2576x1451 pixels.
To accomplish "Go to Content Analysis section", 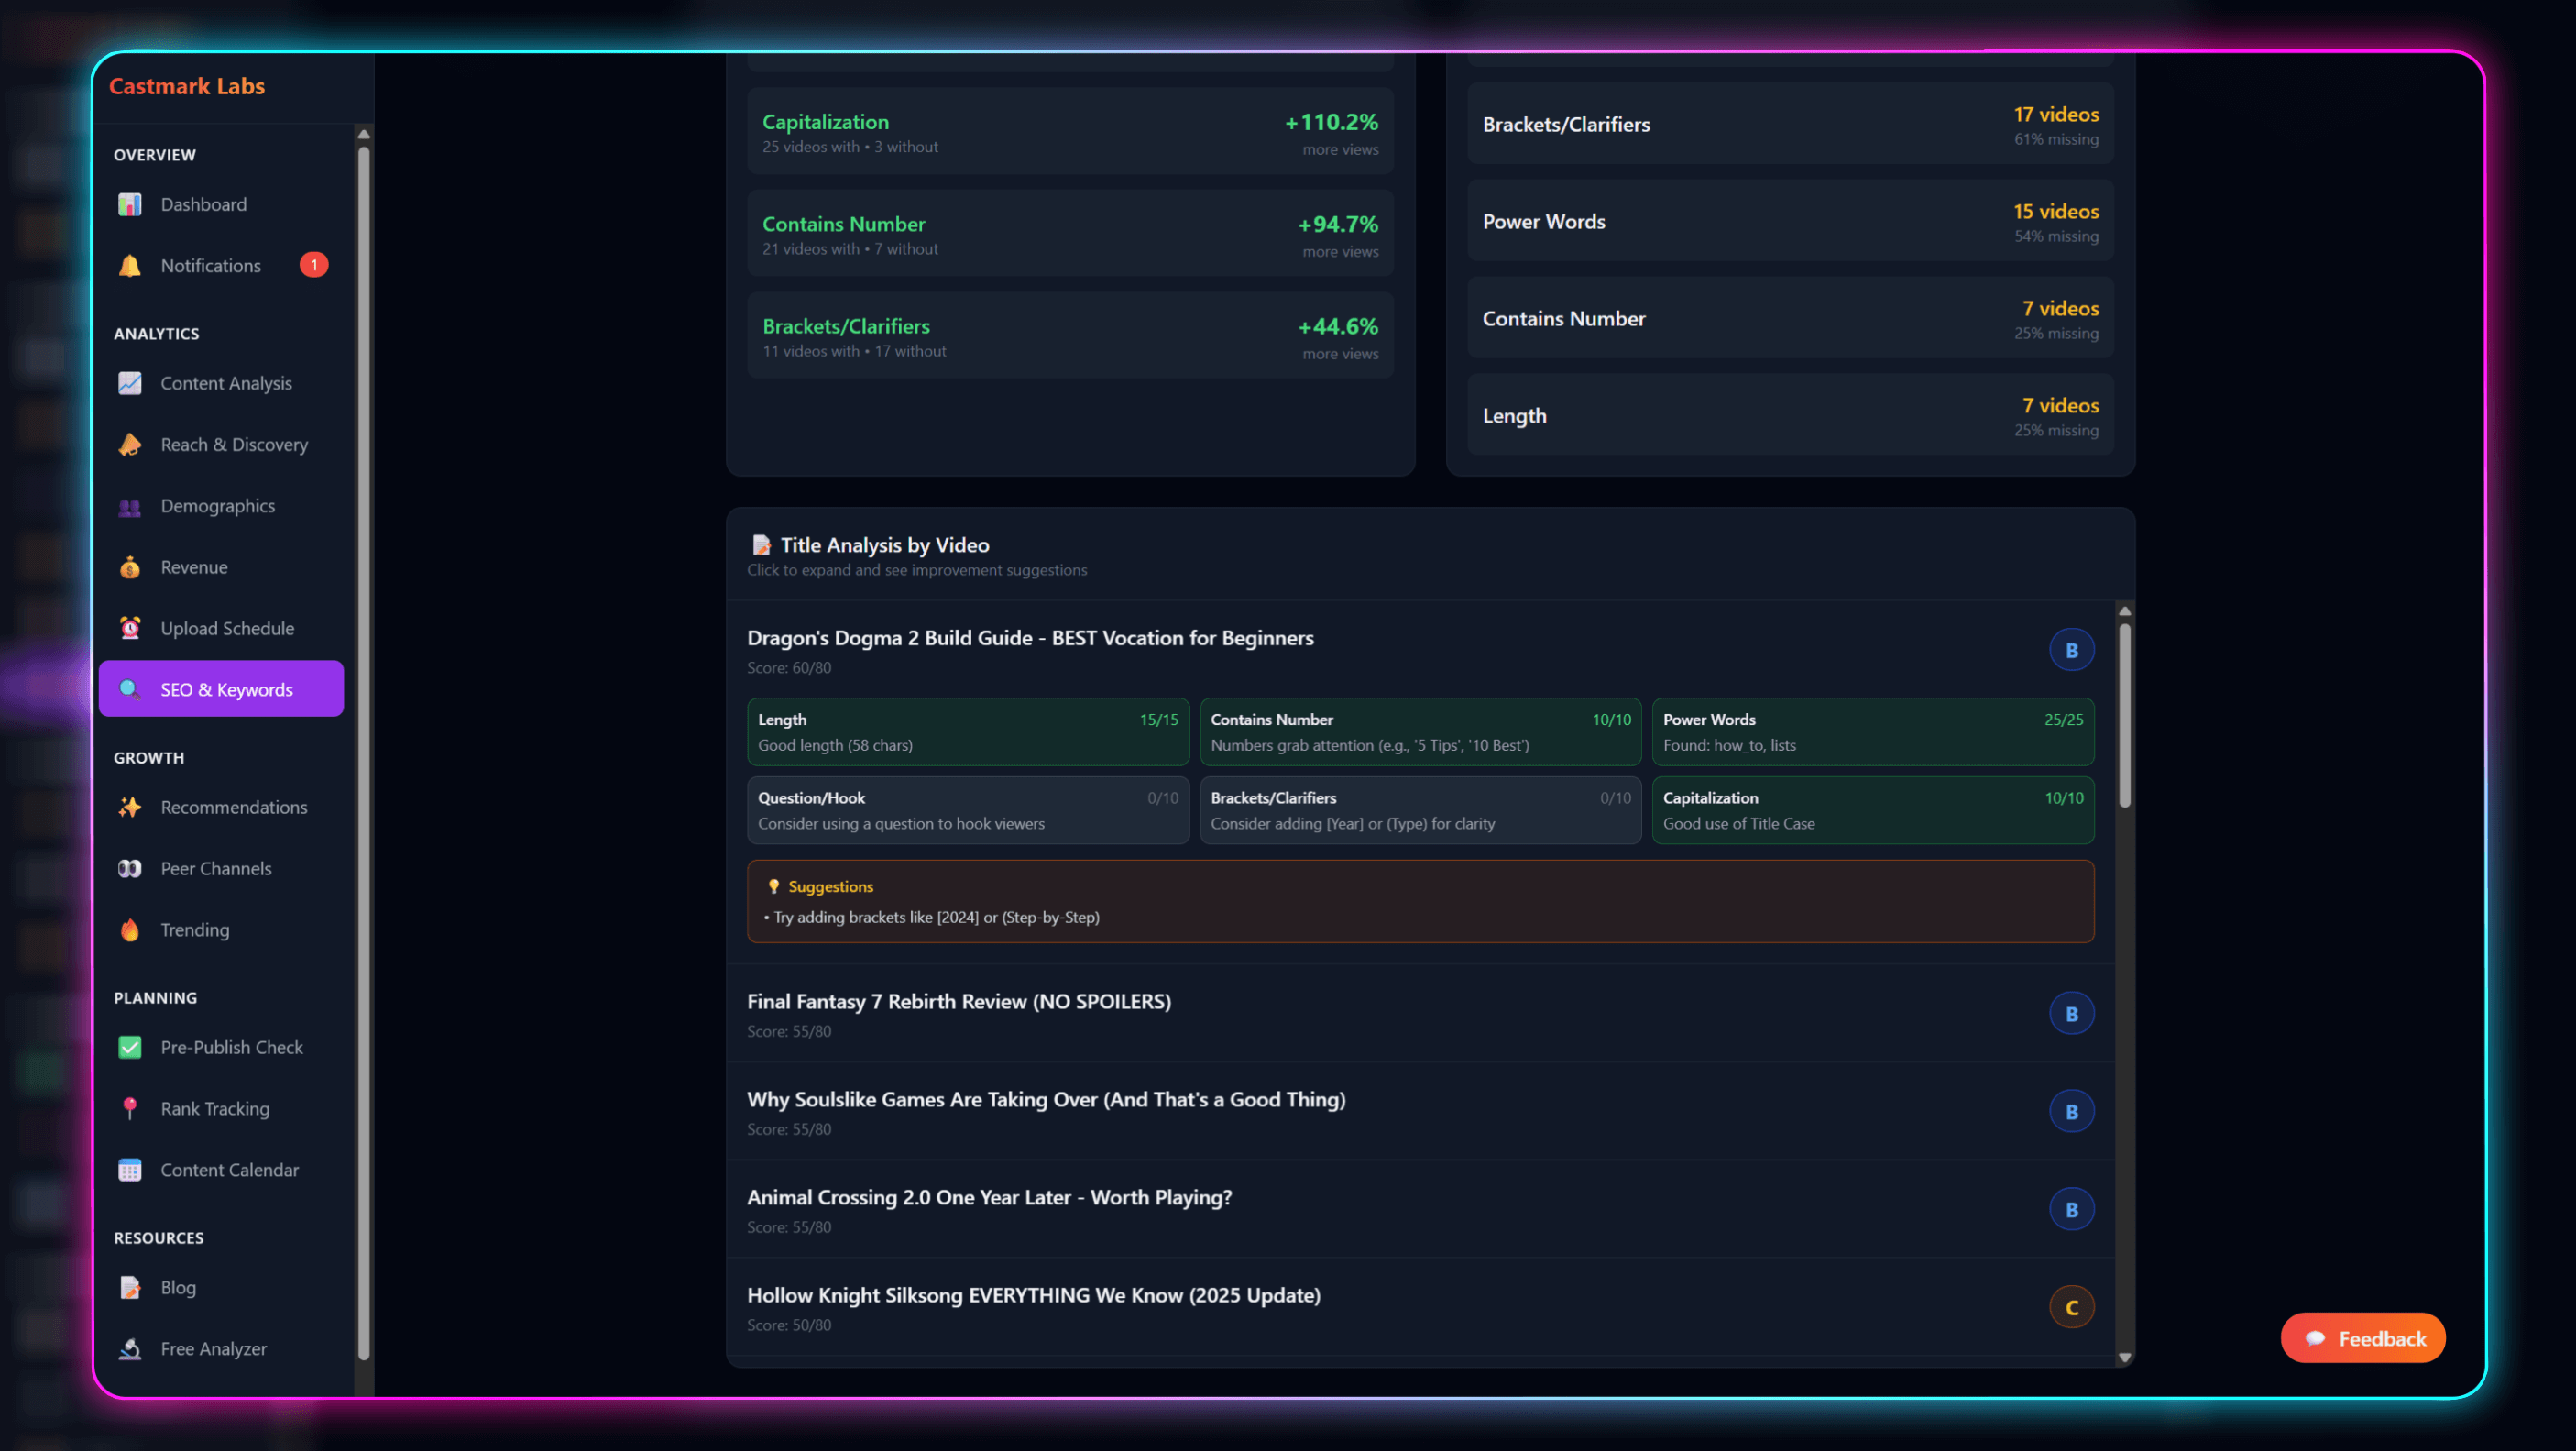I will click(x=225, y=383).
